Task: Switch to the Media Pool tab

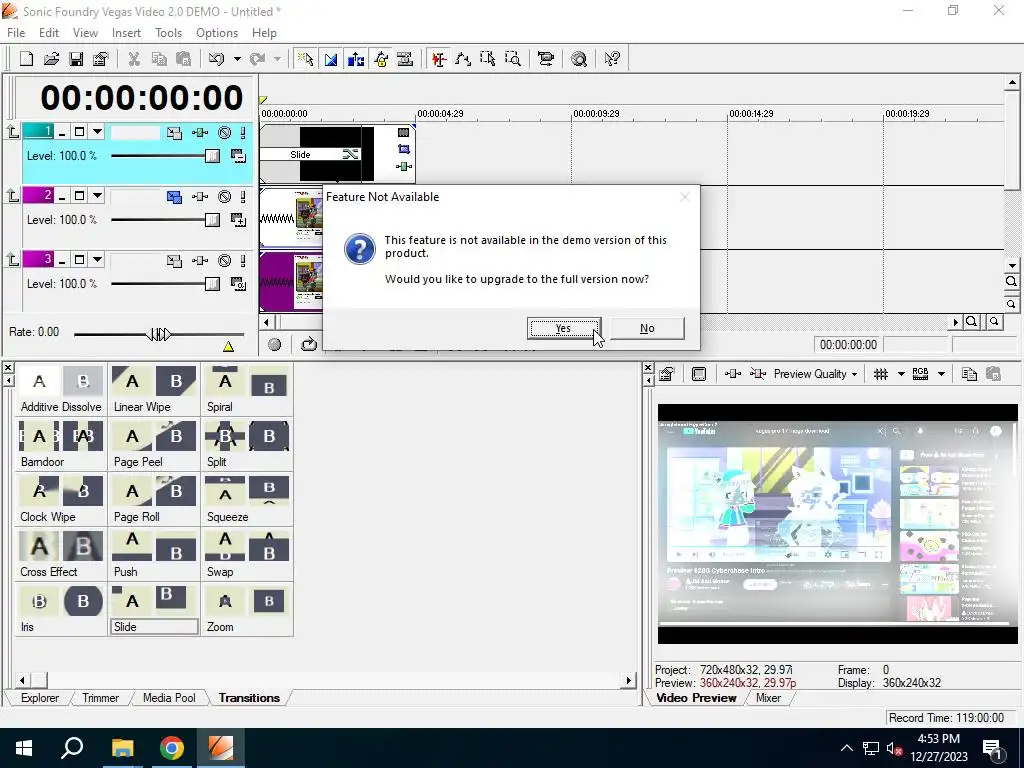Action: point(169,698)
